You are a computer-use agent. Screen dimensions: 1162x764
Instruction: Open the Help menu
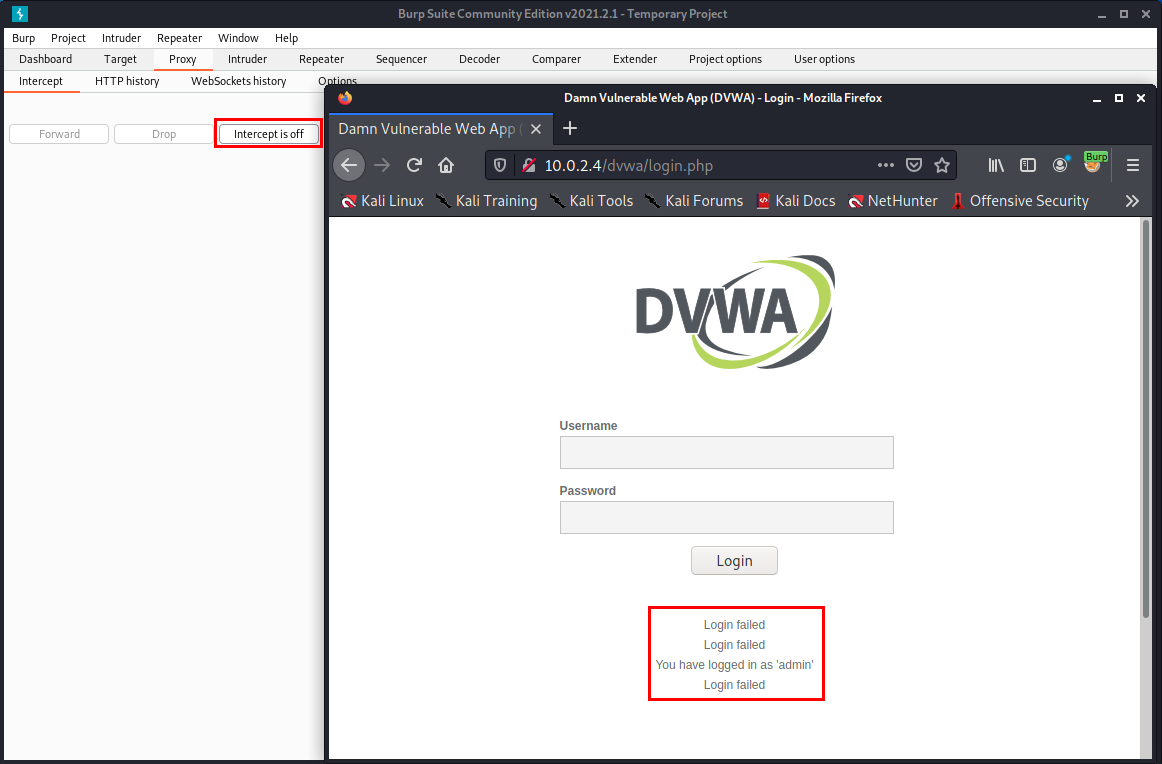point(286,38)
